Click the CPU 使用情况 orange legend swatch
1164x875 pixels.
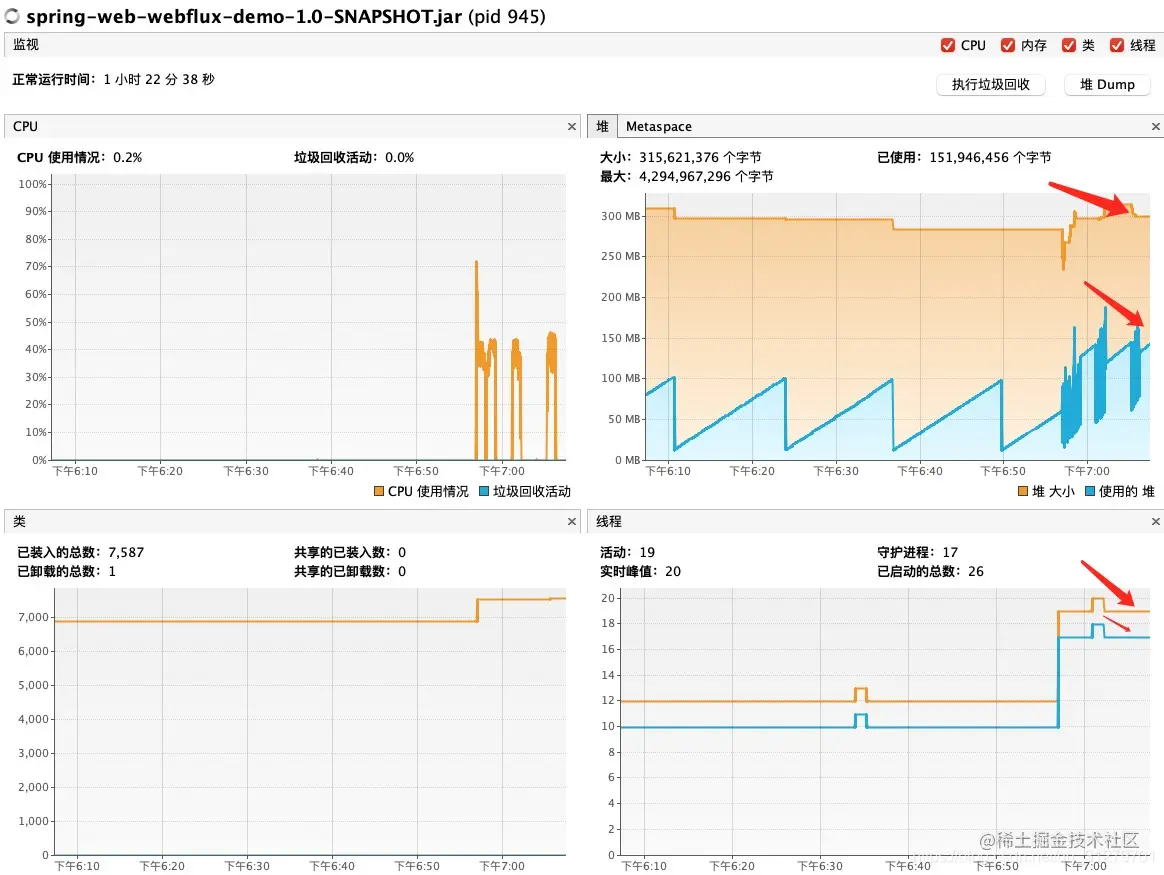pos(379,491)
